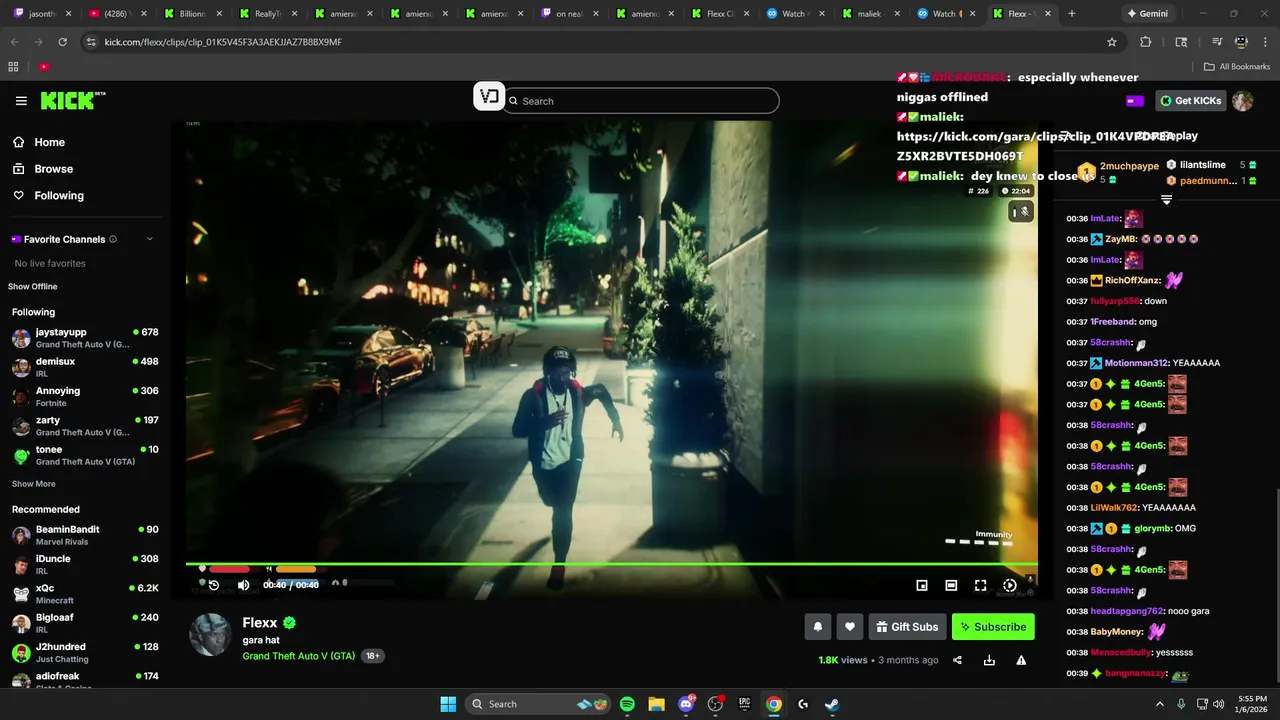
Task: Click the share clip icon
Action: click(957, 660)
